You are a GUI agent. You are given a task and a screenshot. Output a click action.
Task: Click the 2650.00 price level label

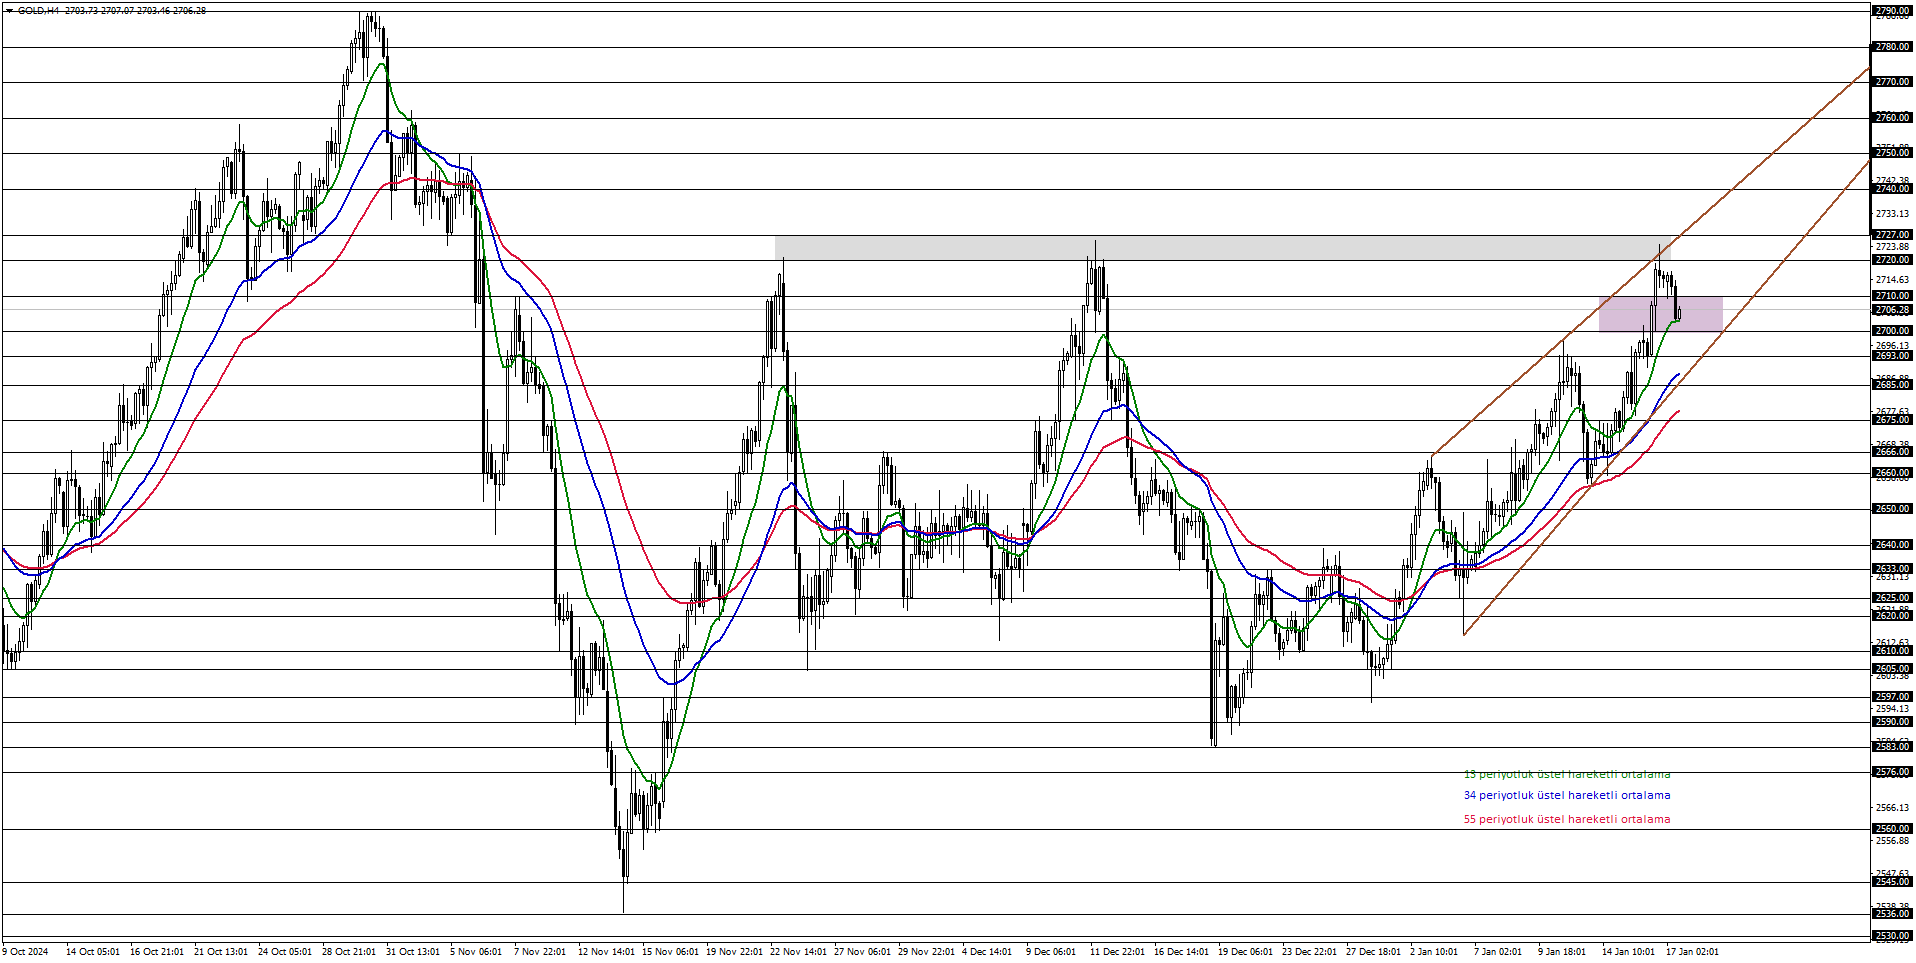[x=1893, y=509]
